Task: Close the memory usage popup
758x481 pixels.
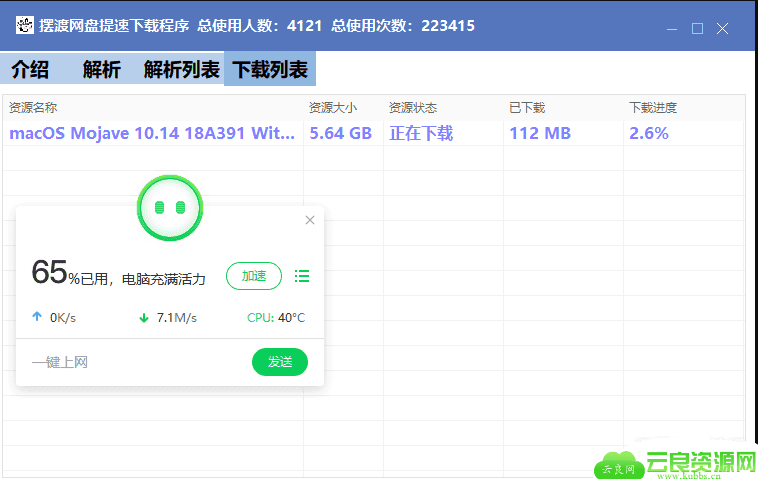Action: pyautogui.click(x=310, y=220)
